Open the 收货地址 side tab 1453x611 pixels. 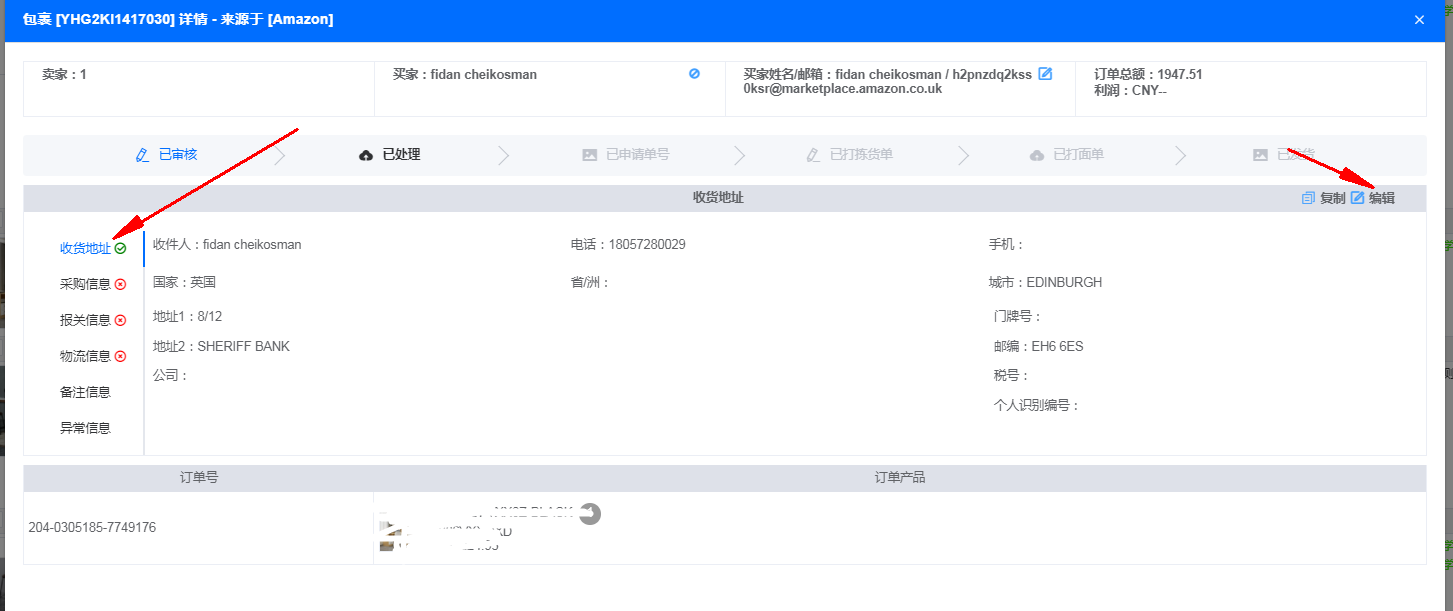[85, 248]
